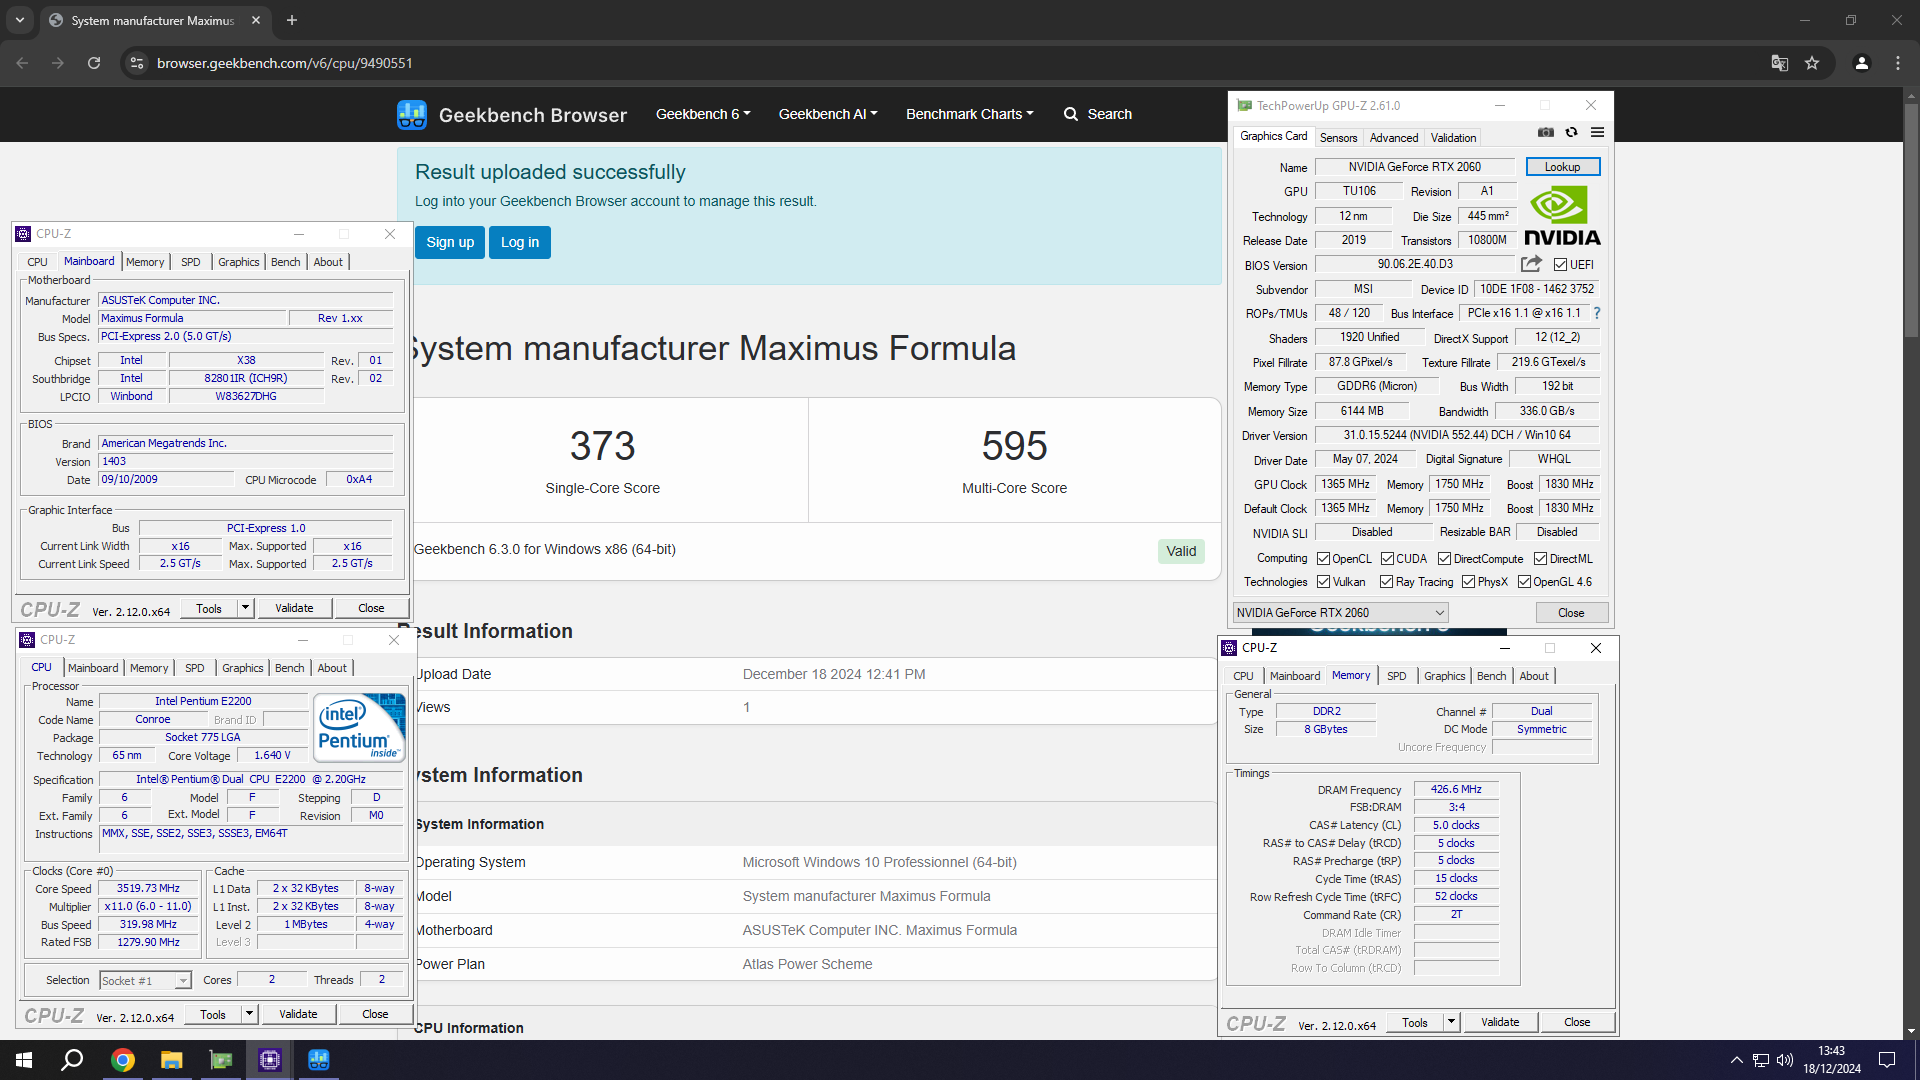
Task: Click the Log in button
Action: [520, 242]
